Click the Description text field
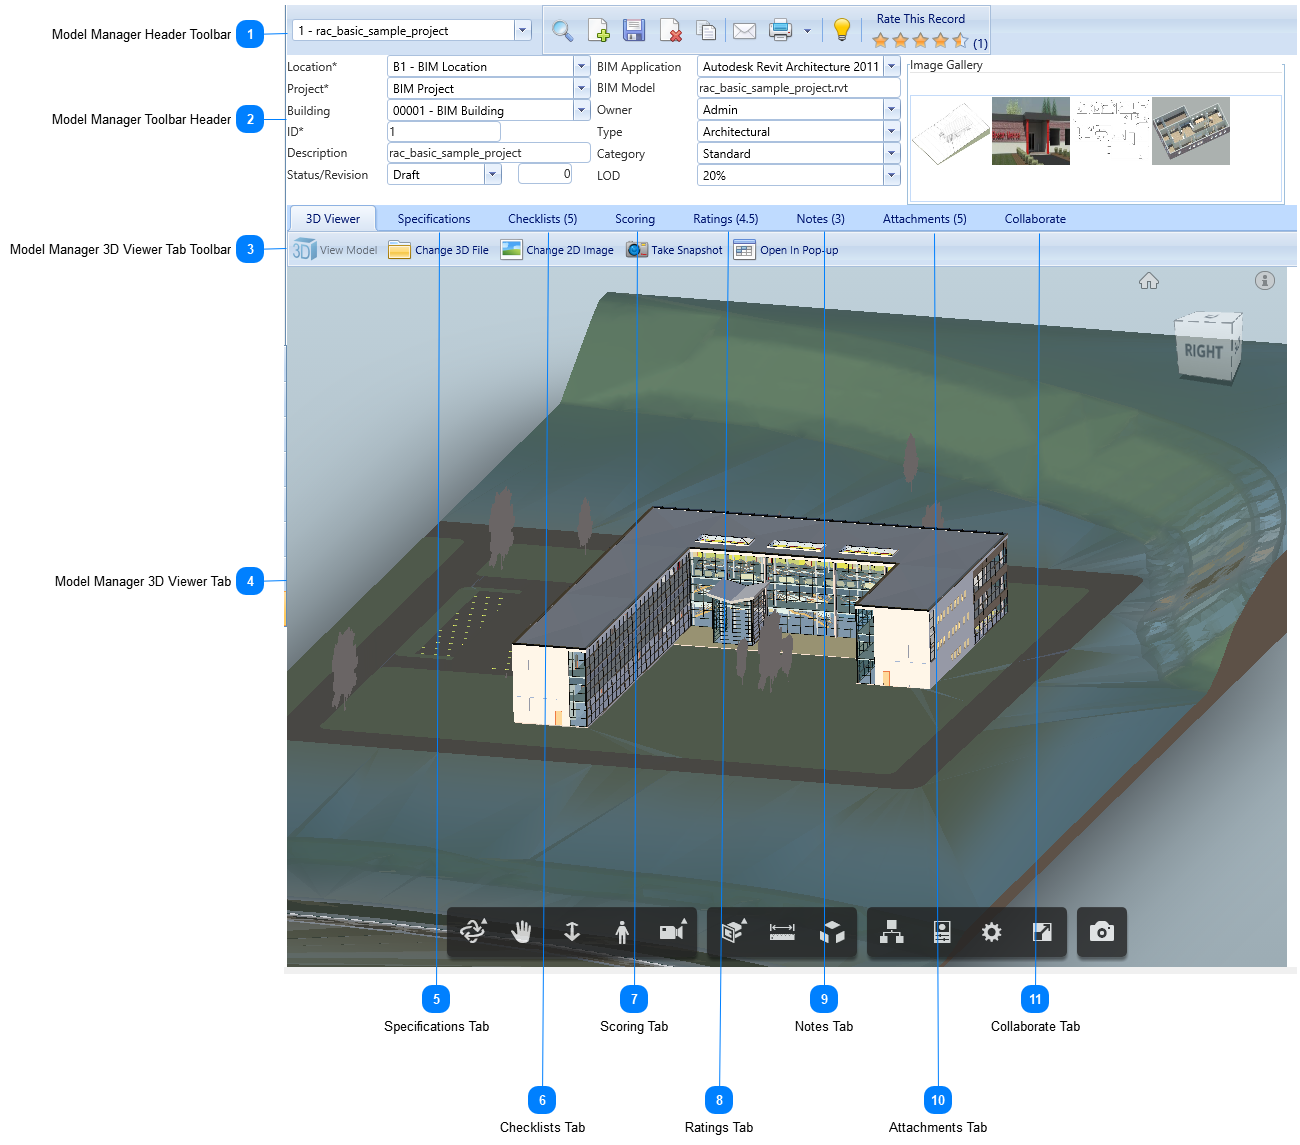This screenshot has height=1145, width=1300. pyautogui.click(x=488, y=153)
